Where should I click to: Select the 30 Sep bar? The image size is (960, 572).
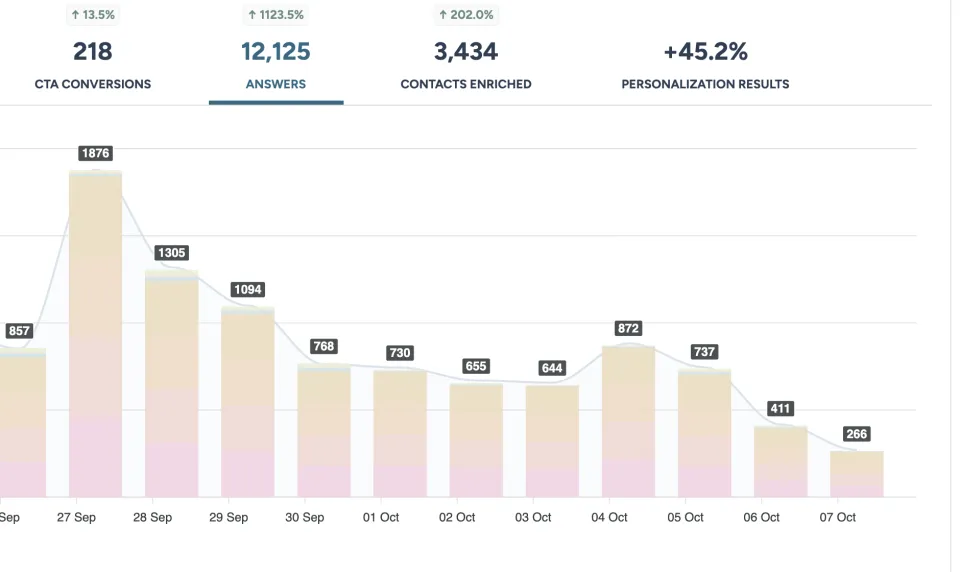pyautogui.click(x=324, y=430)
